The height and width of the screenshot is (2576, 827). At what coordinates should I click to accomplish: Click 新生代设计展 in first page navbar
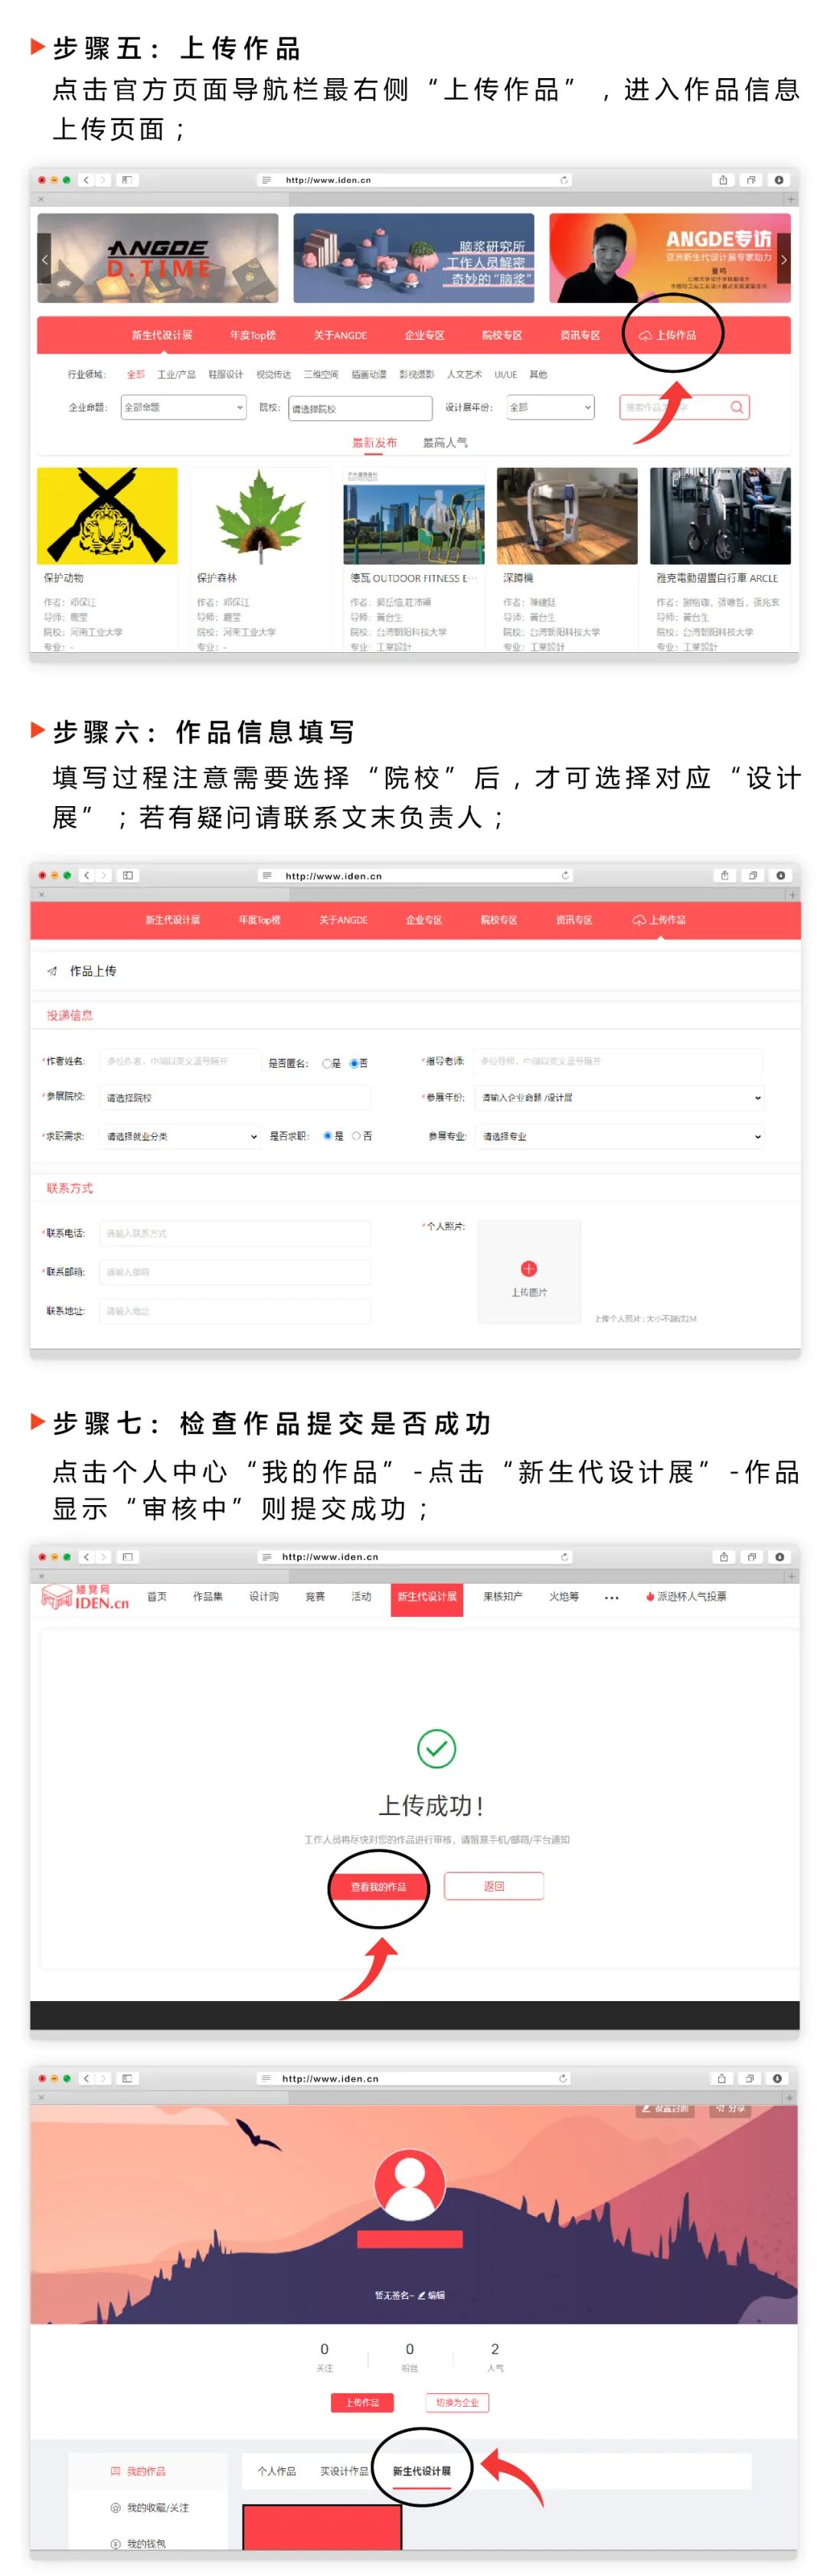[x=162, y=335]
